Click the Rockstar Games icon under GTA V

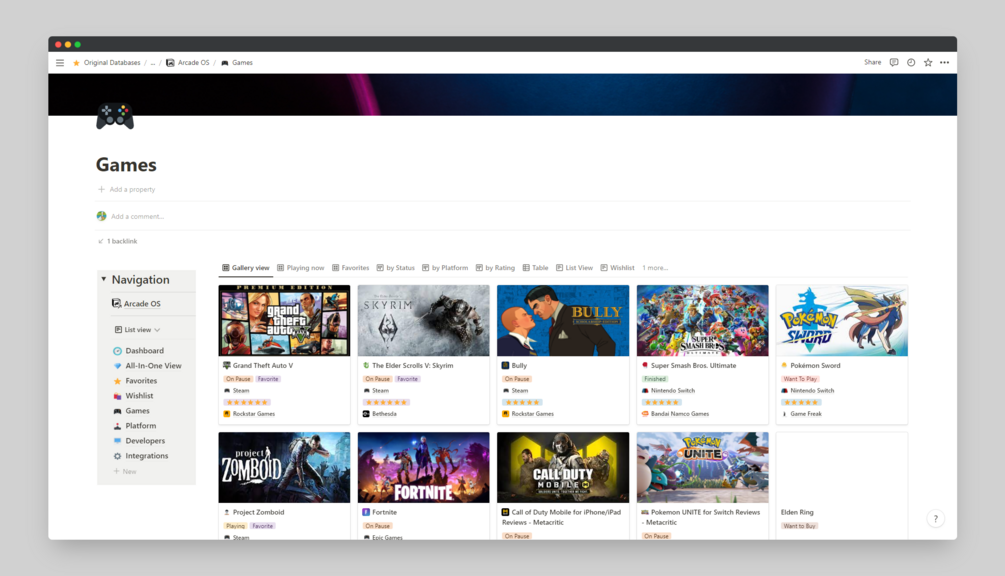226,414
